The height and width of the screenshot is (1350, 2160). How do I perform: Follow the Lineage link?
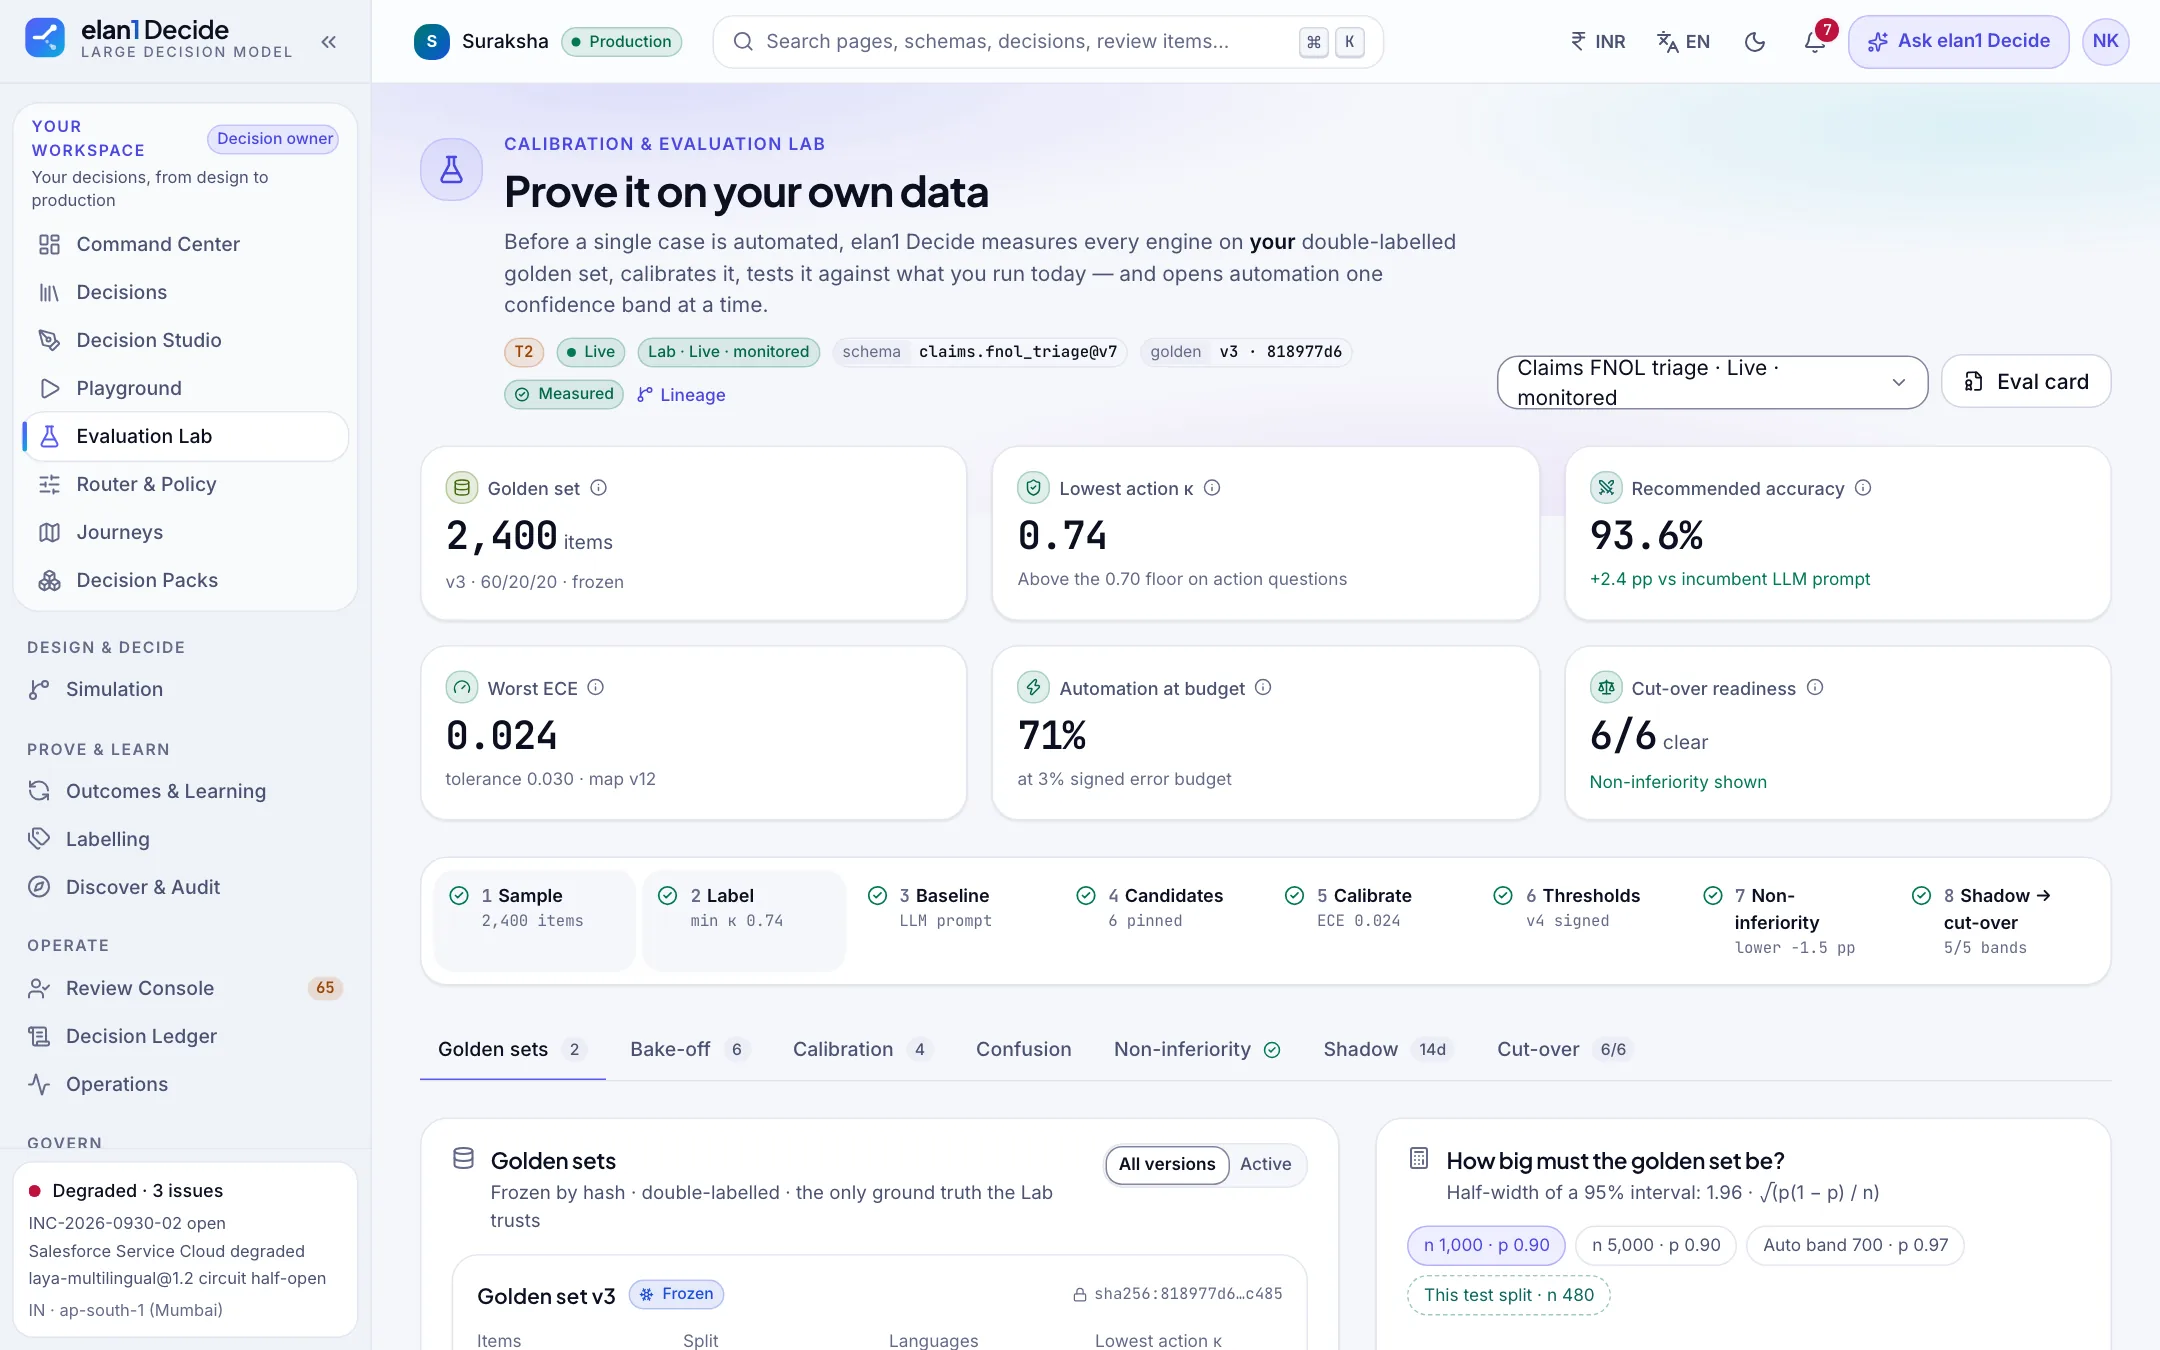(x=681, y=395)
